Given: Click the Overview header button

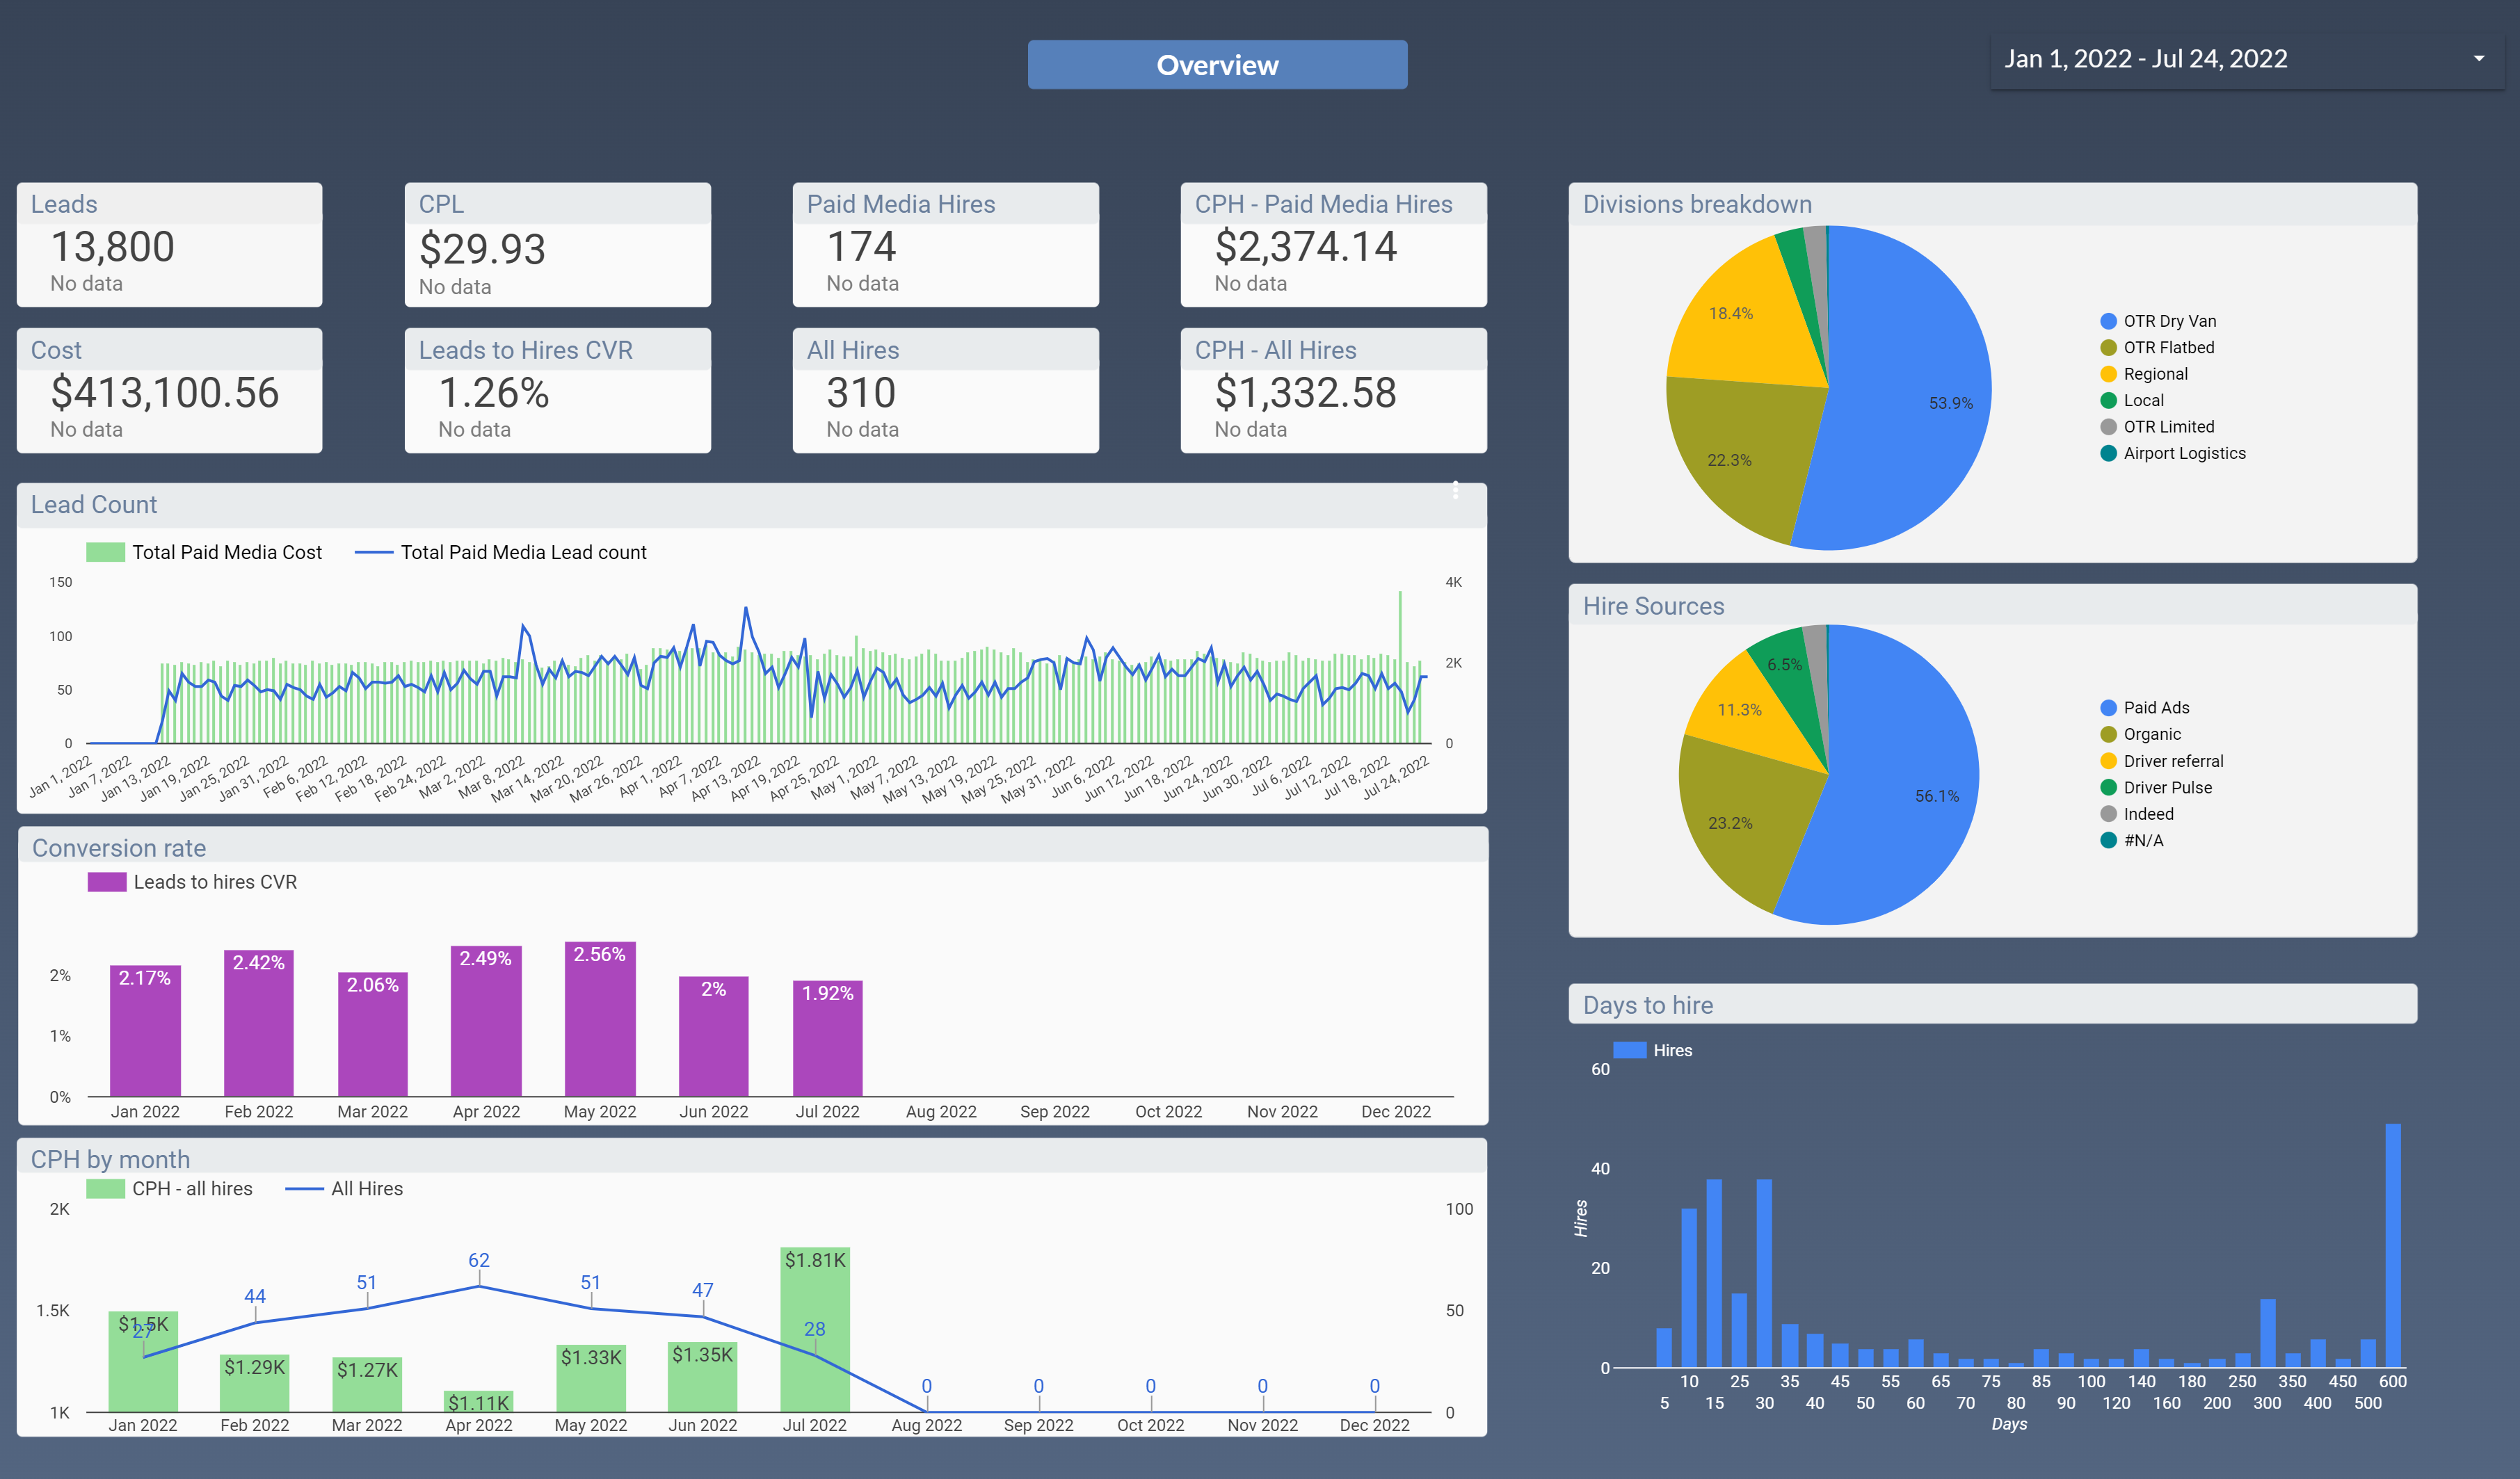Looking at the screenshot, I should coord(1216,65).
